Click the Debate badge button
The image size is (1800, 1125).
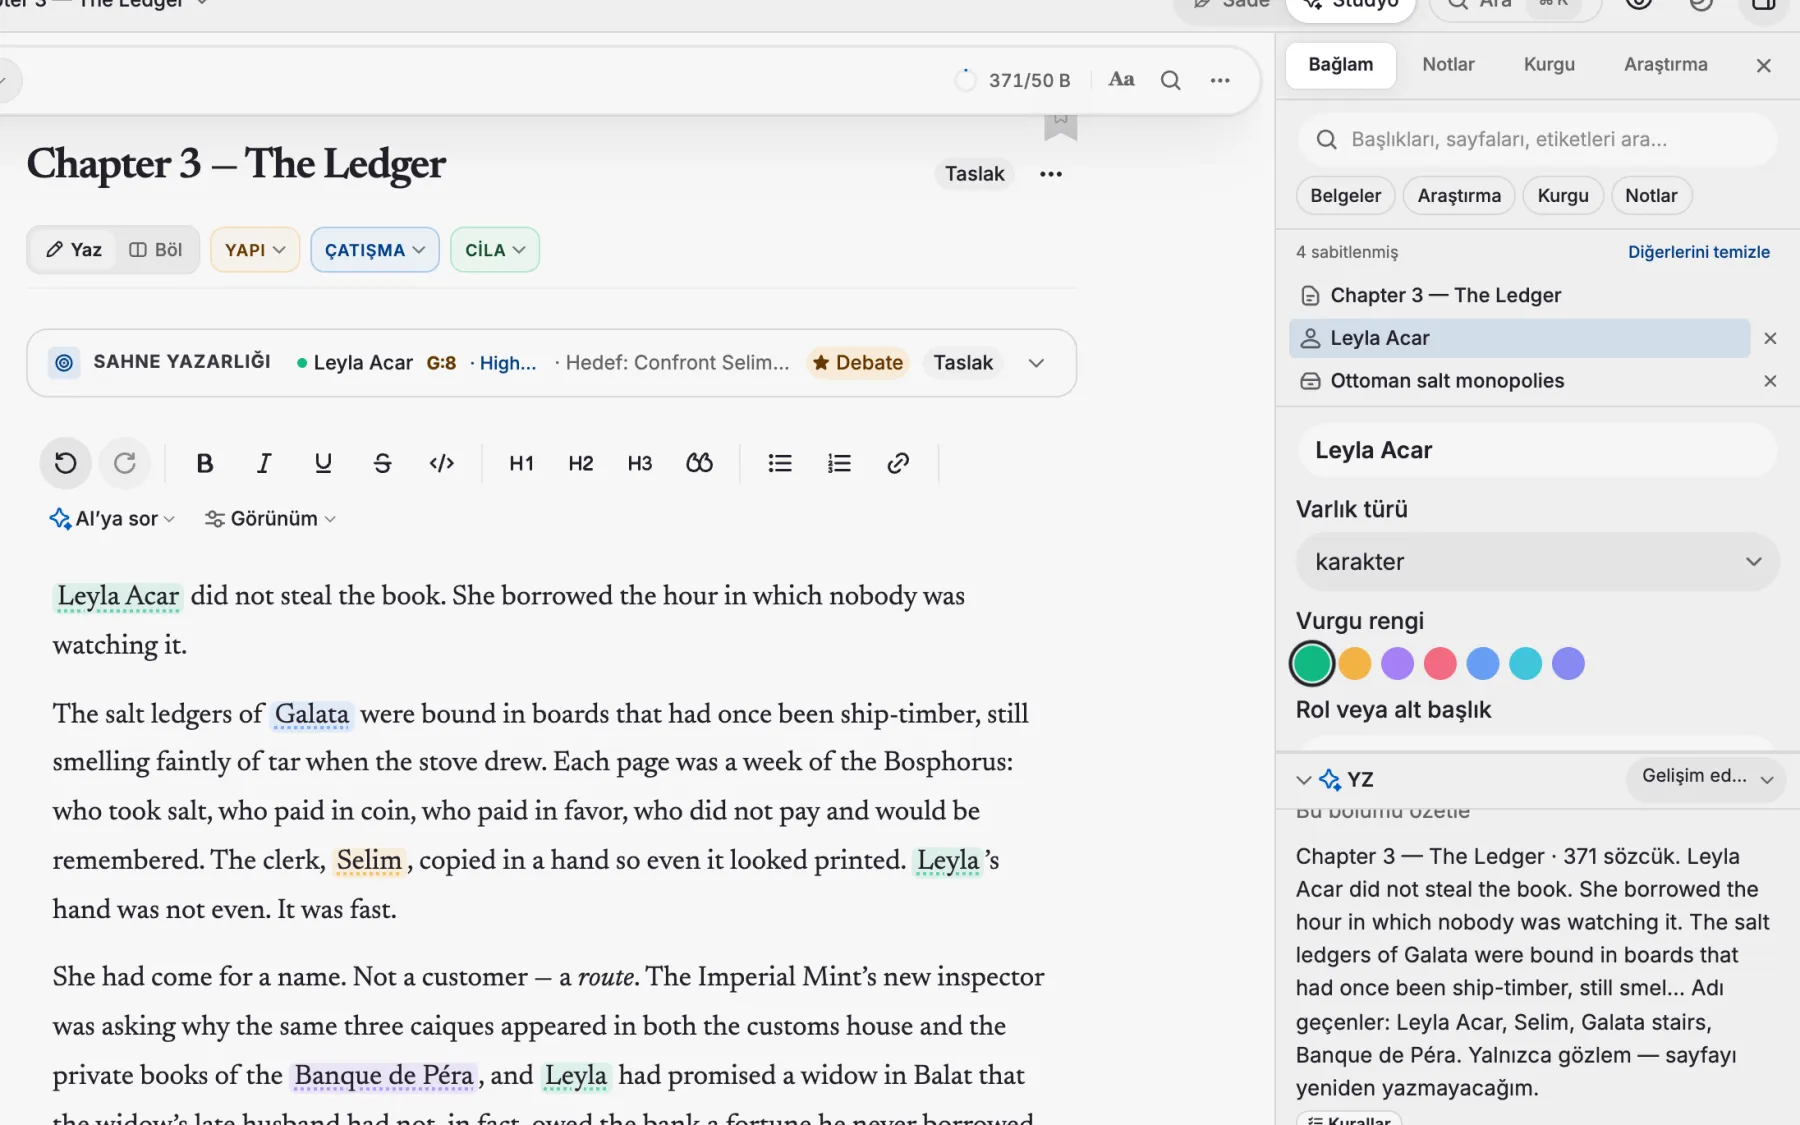[858, 363]
